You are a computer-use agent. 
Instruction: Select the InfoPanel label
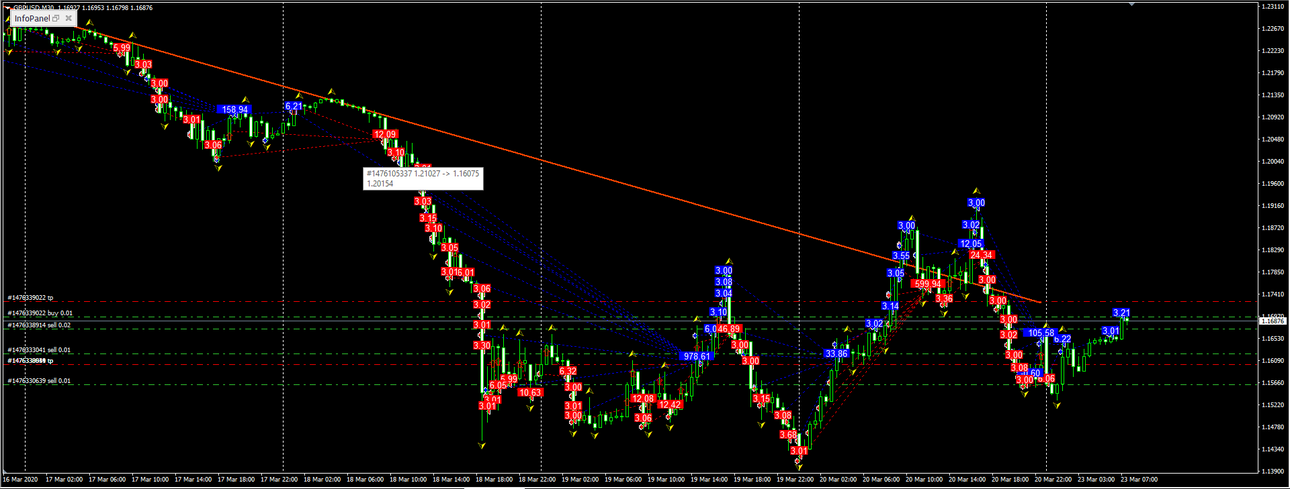tap(32, 19)
